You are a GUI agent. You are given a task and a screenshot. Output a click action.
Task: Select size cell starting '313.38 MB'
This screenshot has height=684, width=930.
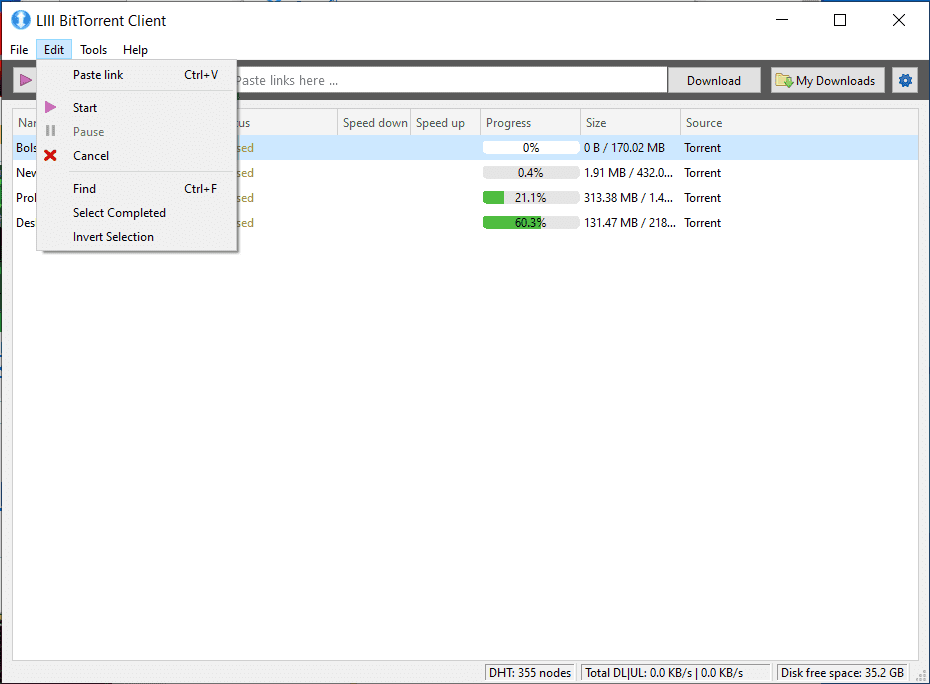click(x=628, y=198)
